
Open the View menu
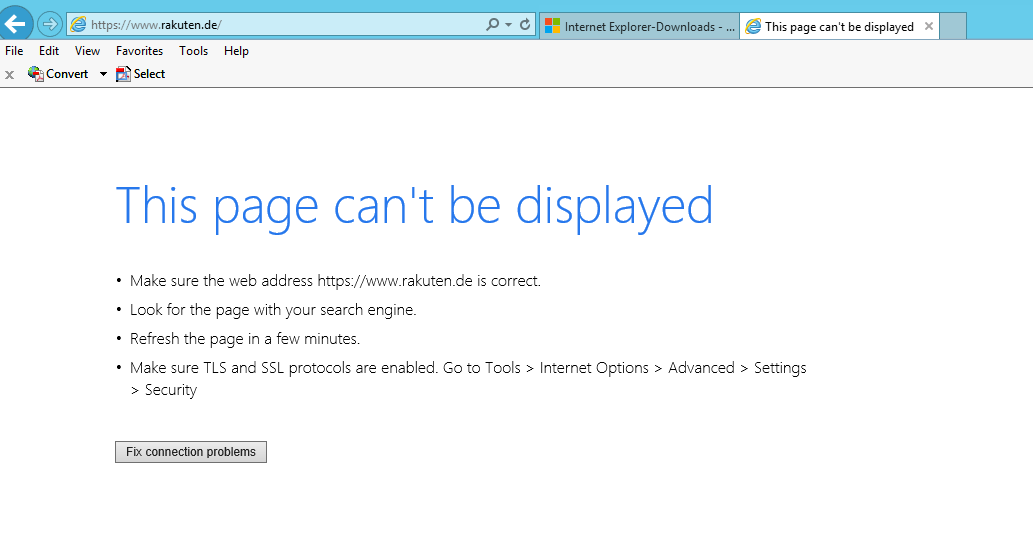[87, 51]
